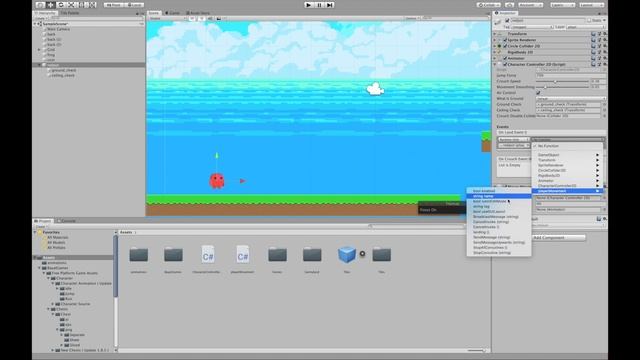Adjust the Movement Smoothing slider
640x360 pixels.
coord(562,87)
